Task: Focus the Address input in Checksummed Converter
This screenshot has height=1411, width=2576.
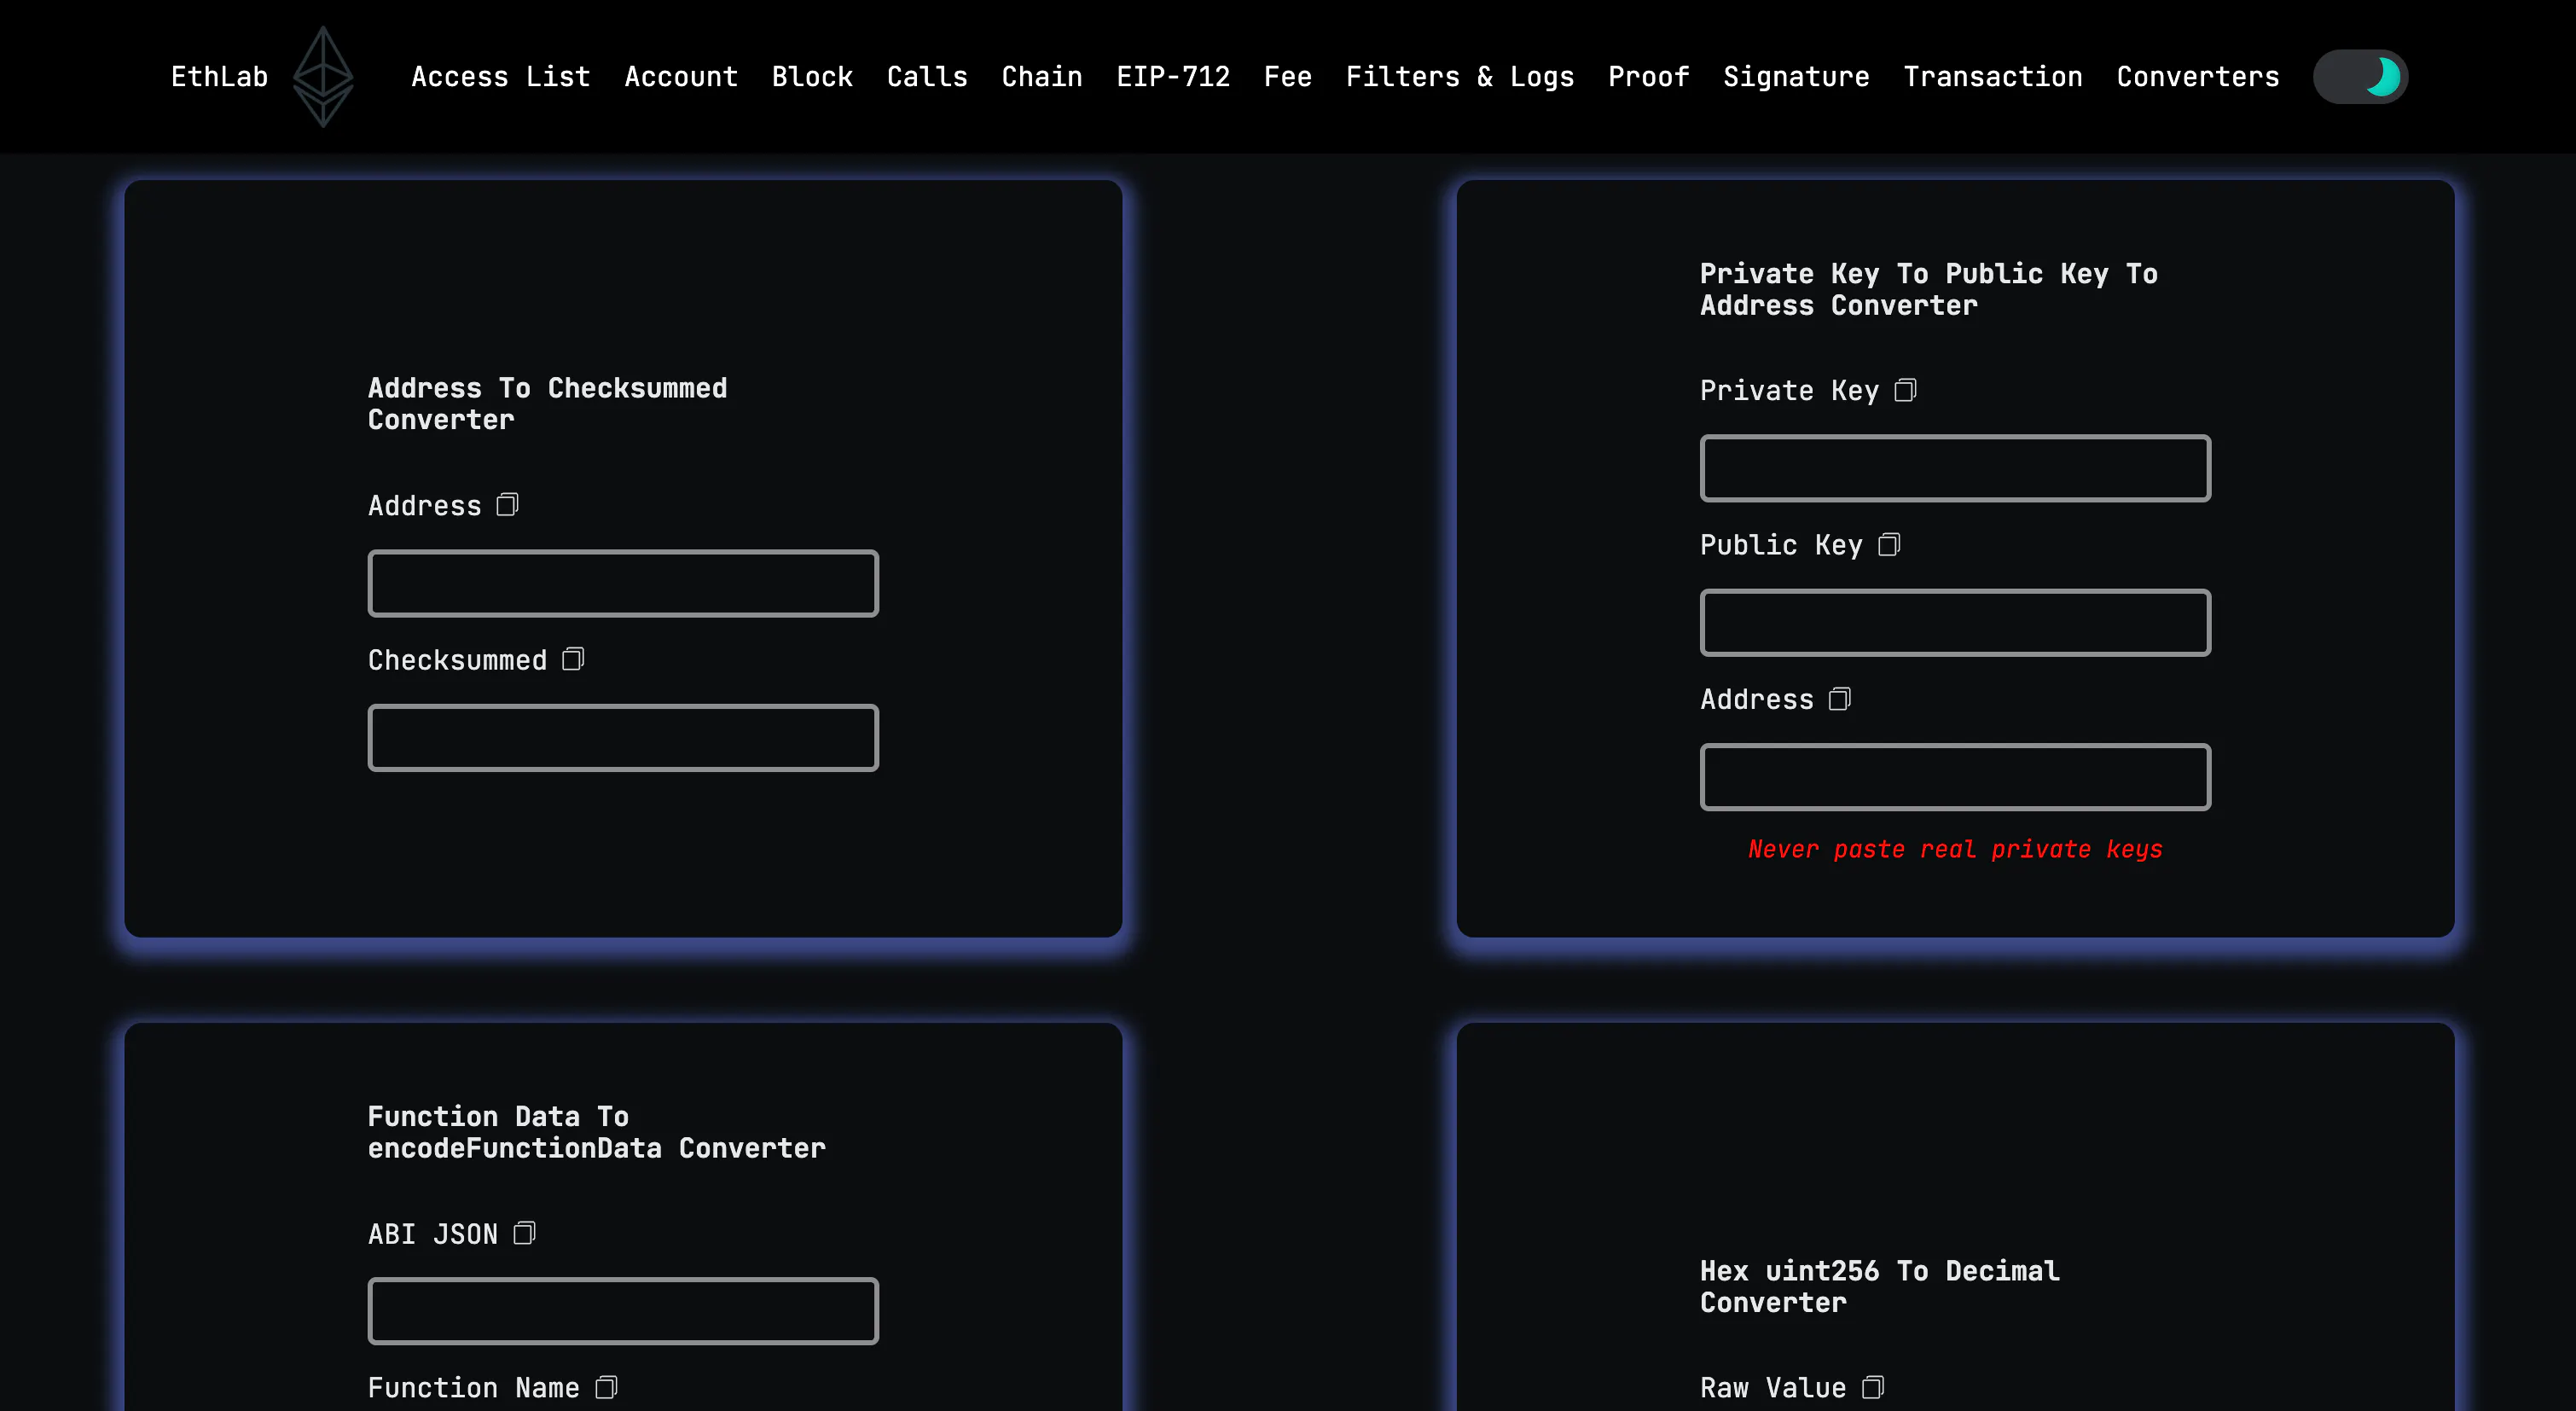Action: (x=623, y=583)
